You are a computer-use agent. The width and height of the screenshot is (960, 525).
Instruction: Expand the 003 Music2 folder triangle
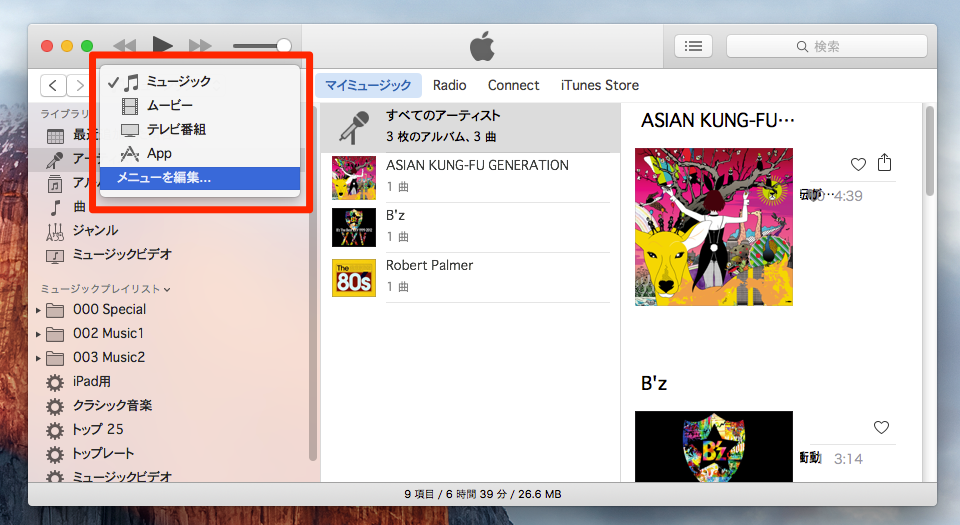pyautogui.click(x=38, y=358)
